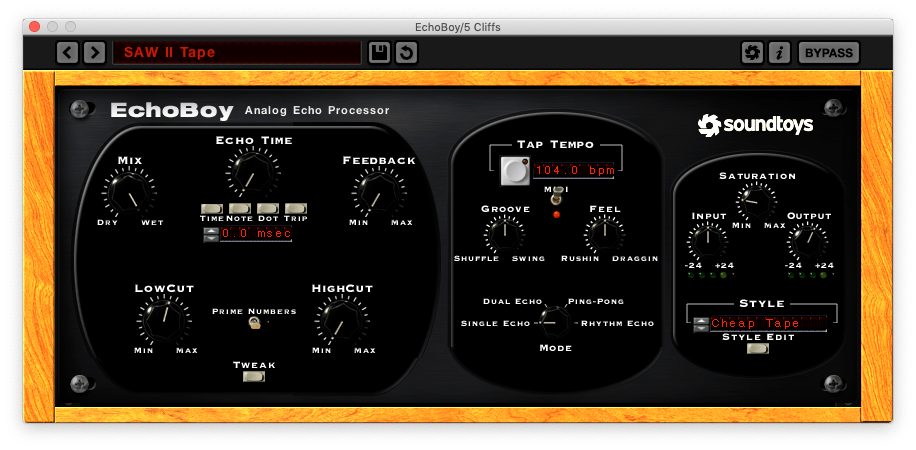
Task: Click the Groove knob
Action: 505,233
